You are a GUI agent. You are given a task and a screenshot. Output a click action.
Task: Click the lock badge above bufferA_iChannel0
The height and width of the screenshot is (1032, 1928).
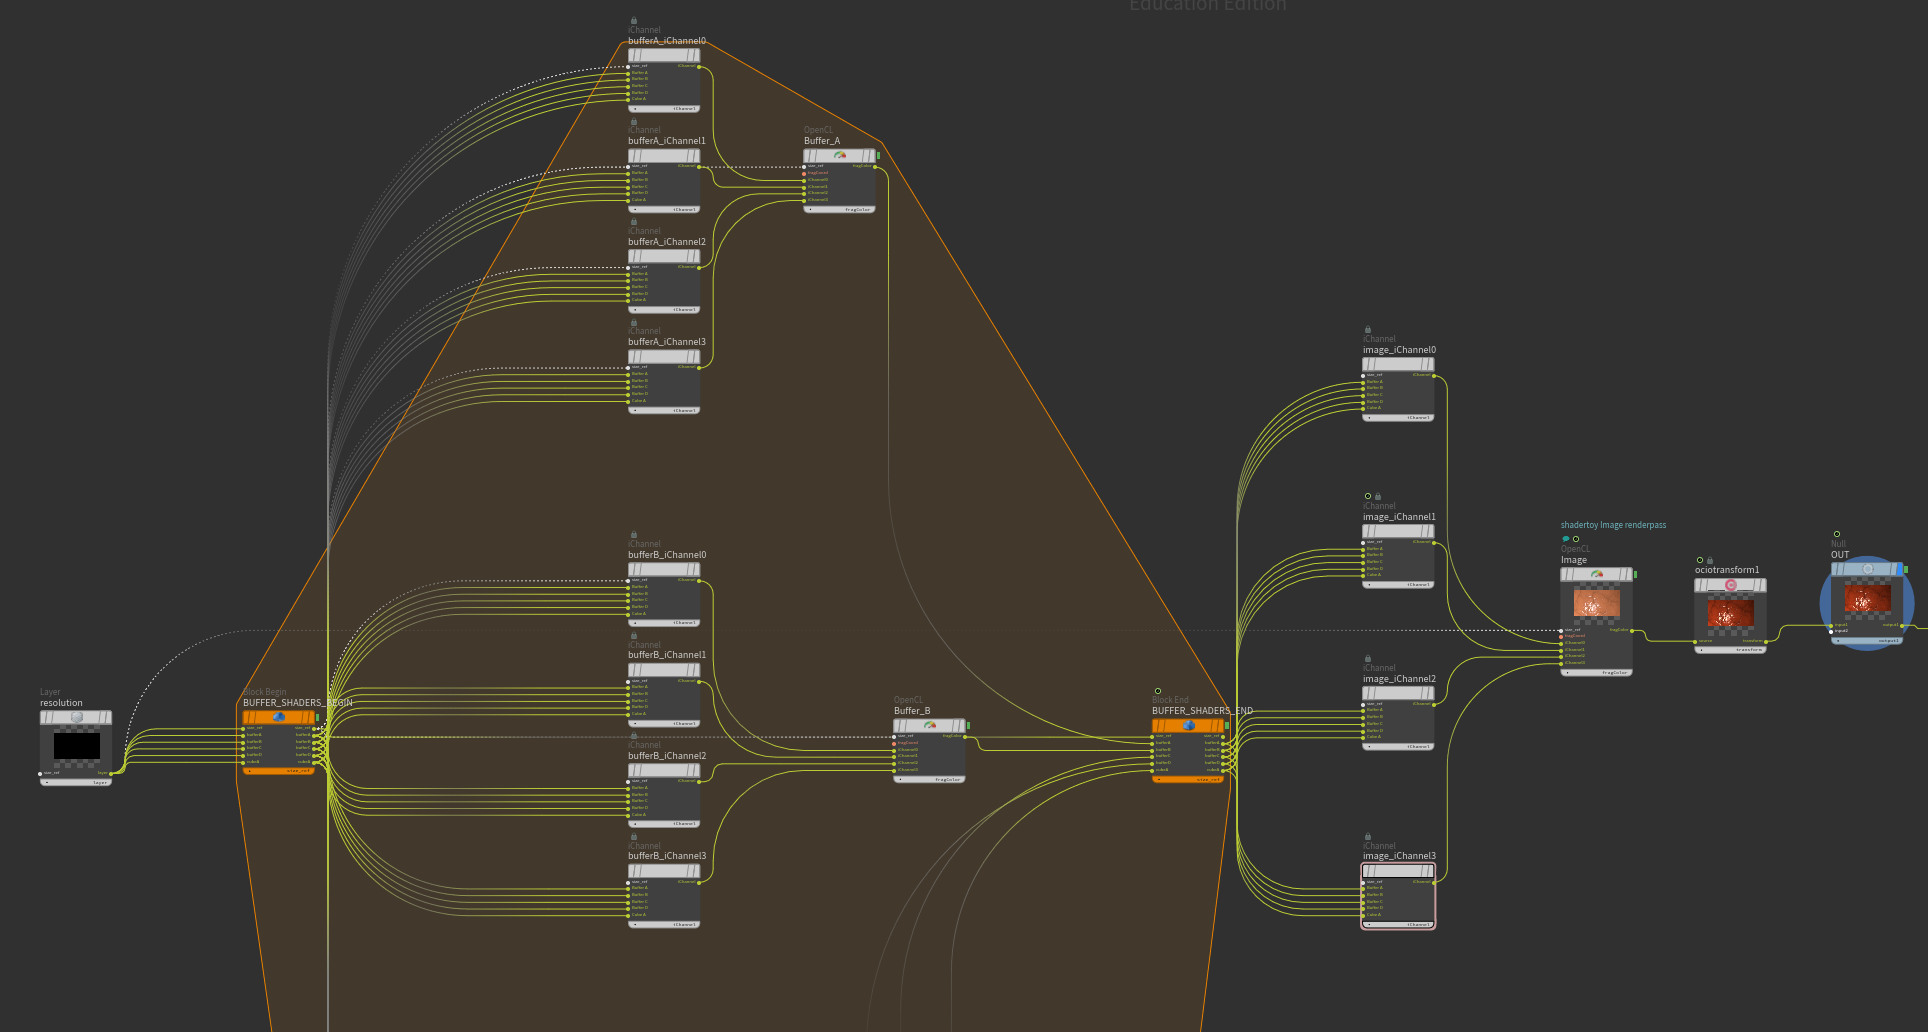[634, 21]
